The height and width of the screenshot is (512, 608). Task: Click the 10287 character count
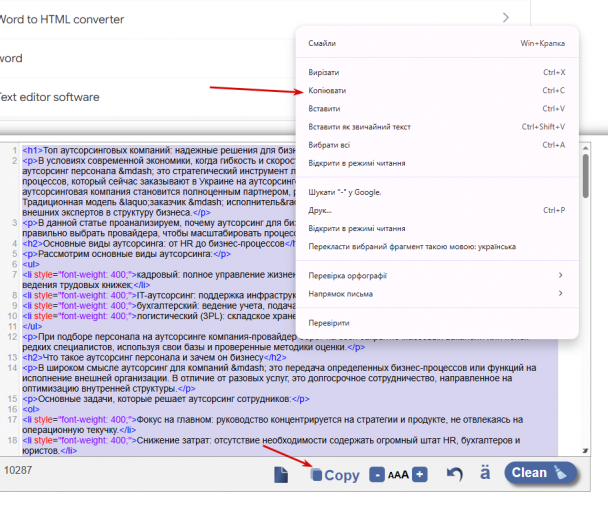point(18,470)
